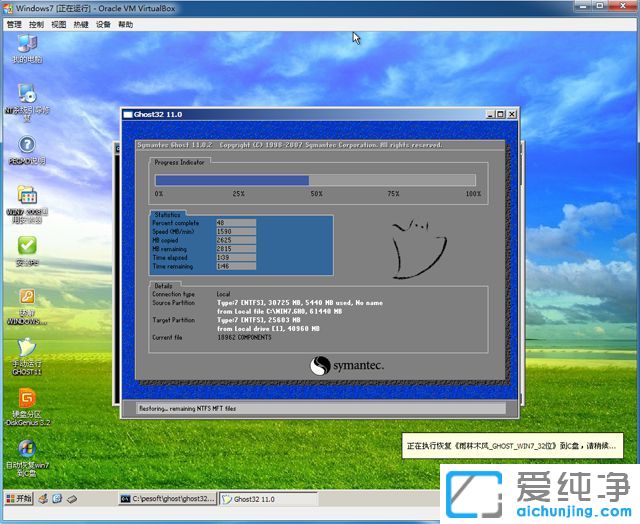640x524 pixels.
Task: Open the 管理 menu
Action: coord(14,24)
